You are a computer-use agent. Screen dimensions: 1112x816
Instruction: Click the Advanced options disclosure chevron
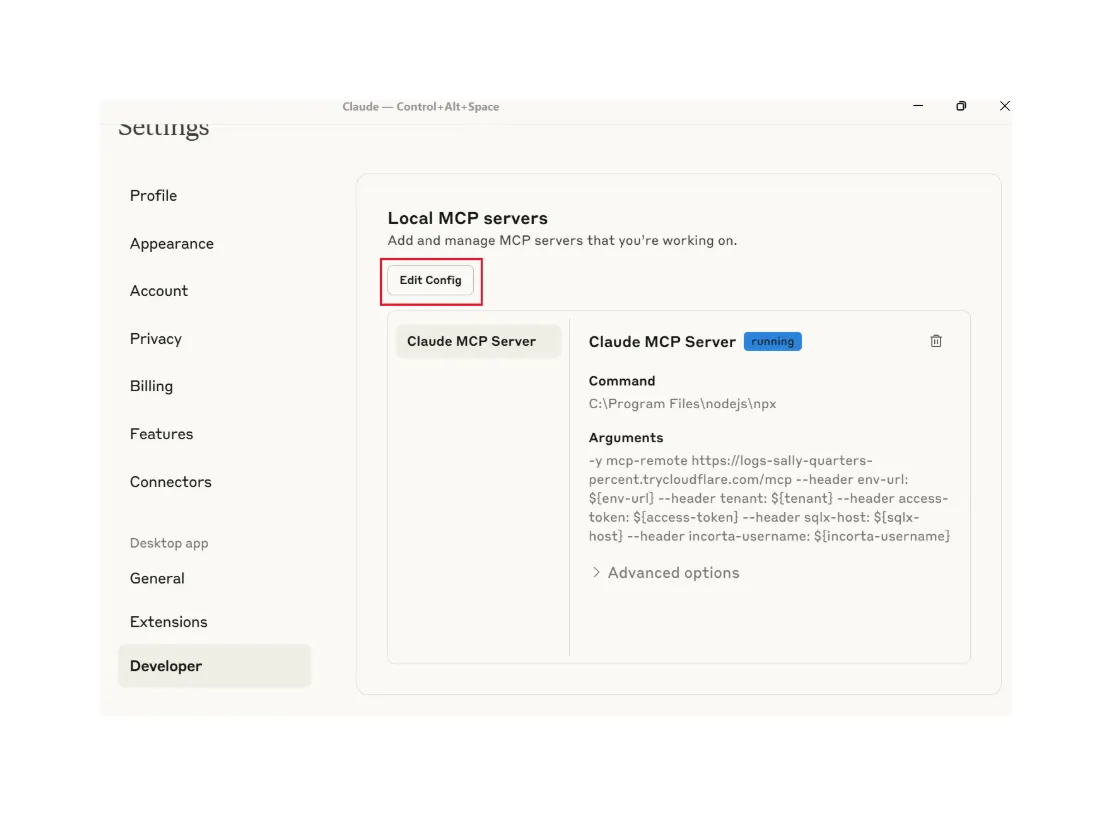[596, 572]
